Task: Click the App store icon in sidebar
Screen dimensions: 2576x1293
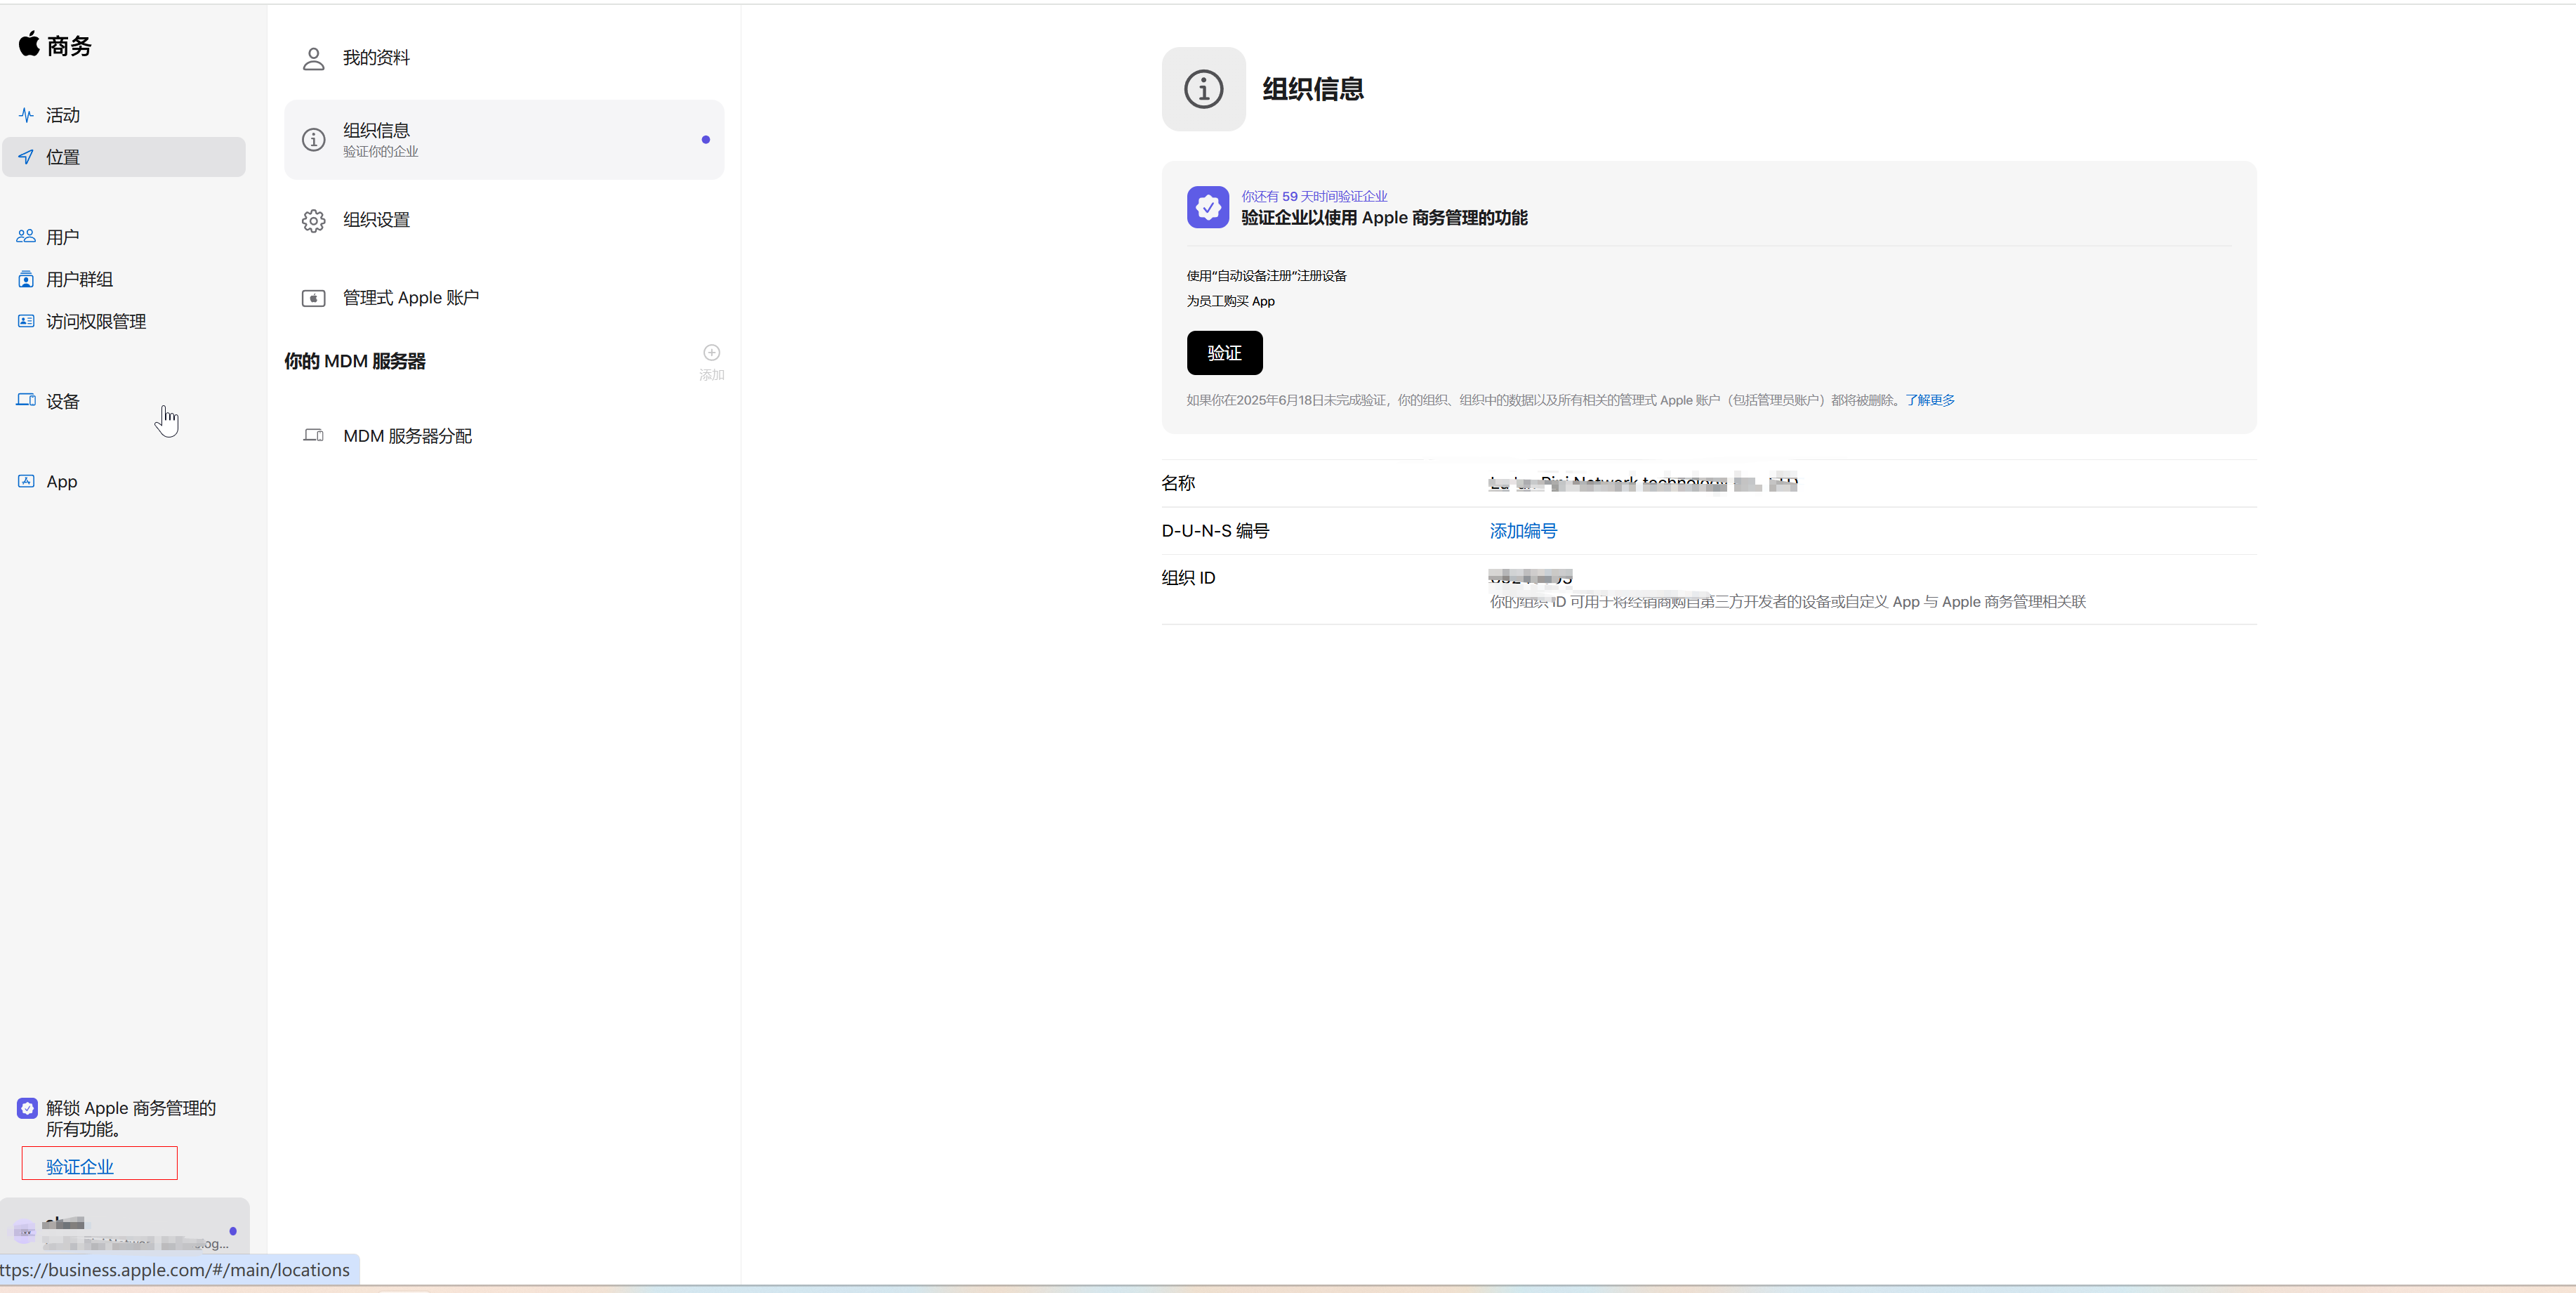Action: pyautogui.click(x=26, y=481)
